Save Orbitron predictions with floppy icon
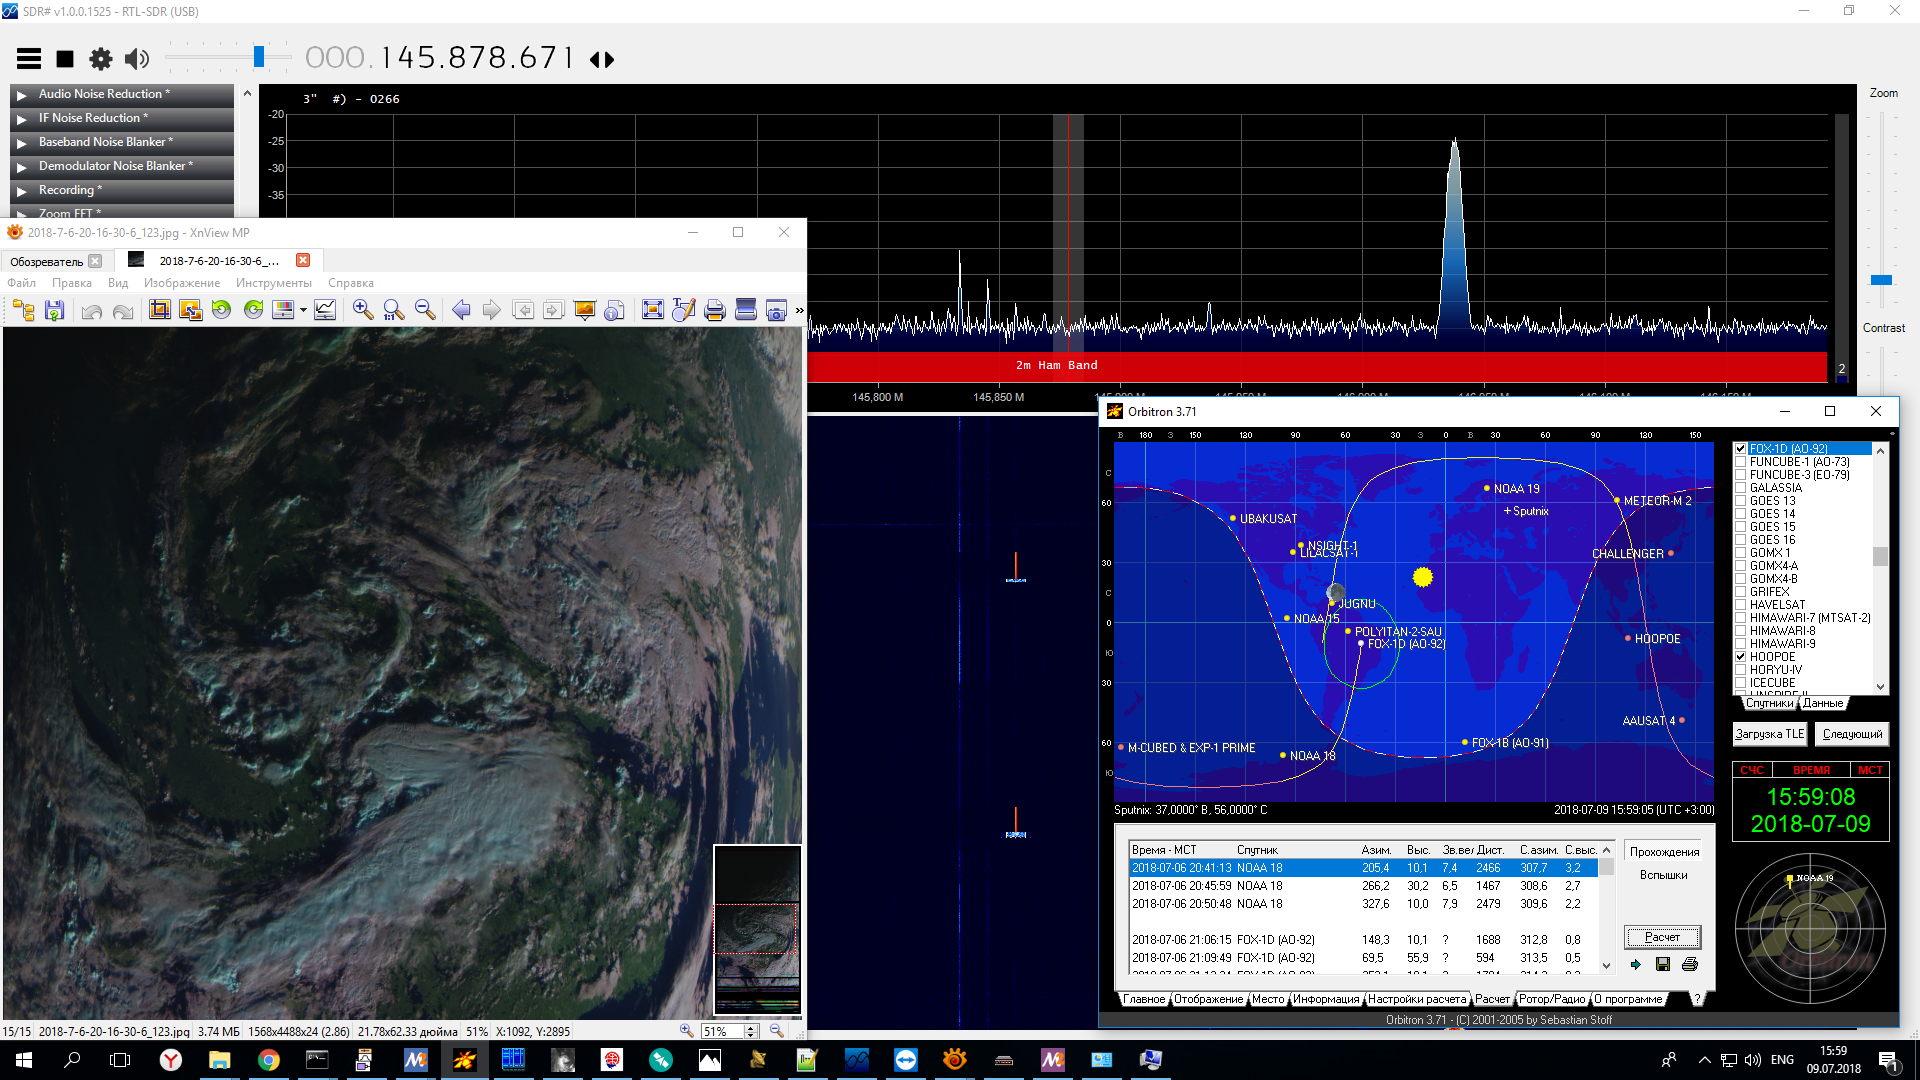Image resolution: width=1920 pixels, height=1080 pixels. tap(1662, 964)
